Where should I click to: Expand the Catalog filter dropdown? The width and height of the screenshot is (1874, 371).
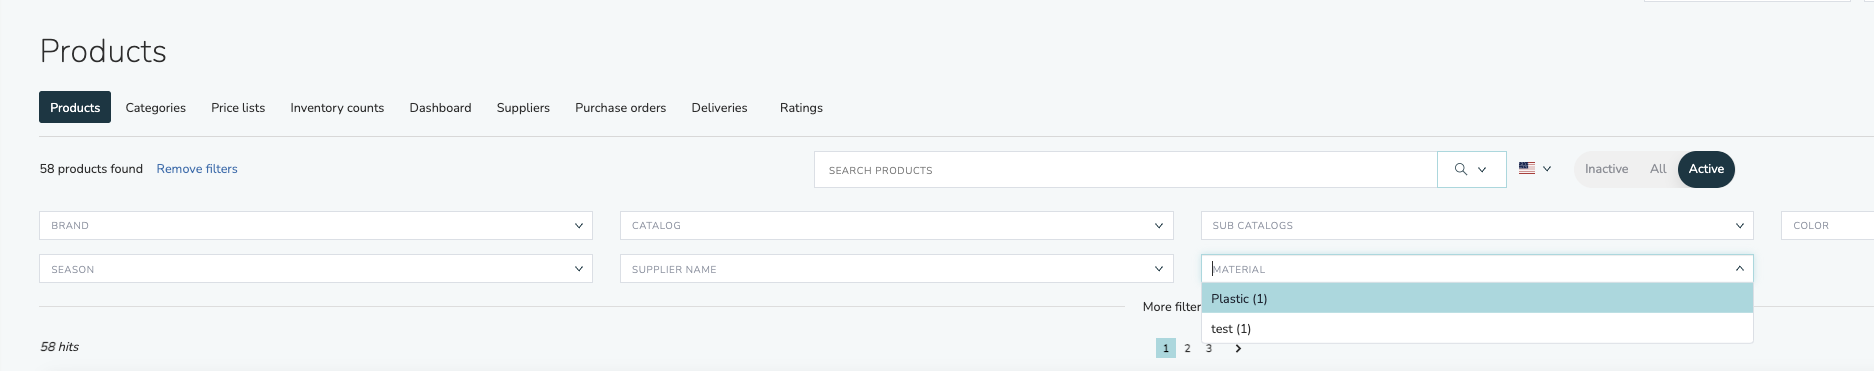coord(897,226)
